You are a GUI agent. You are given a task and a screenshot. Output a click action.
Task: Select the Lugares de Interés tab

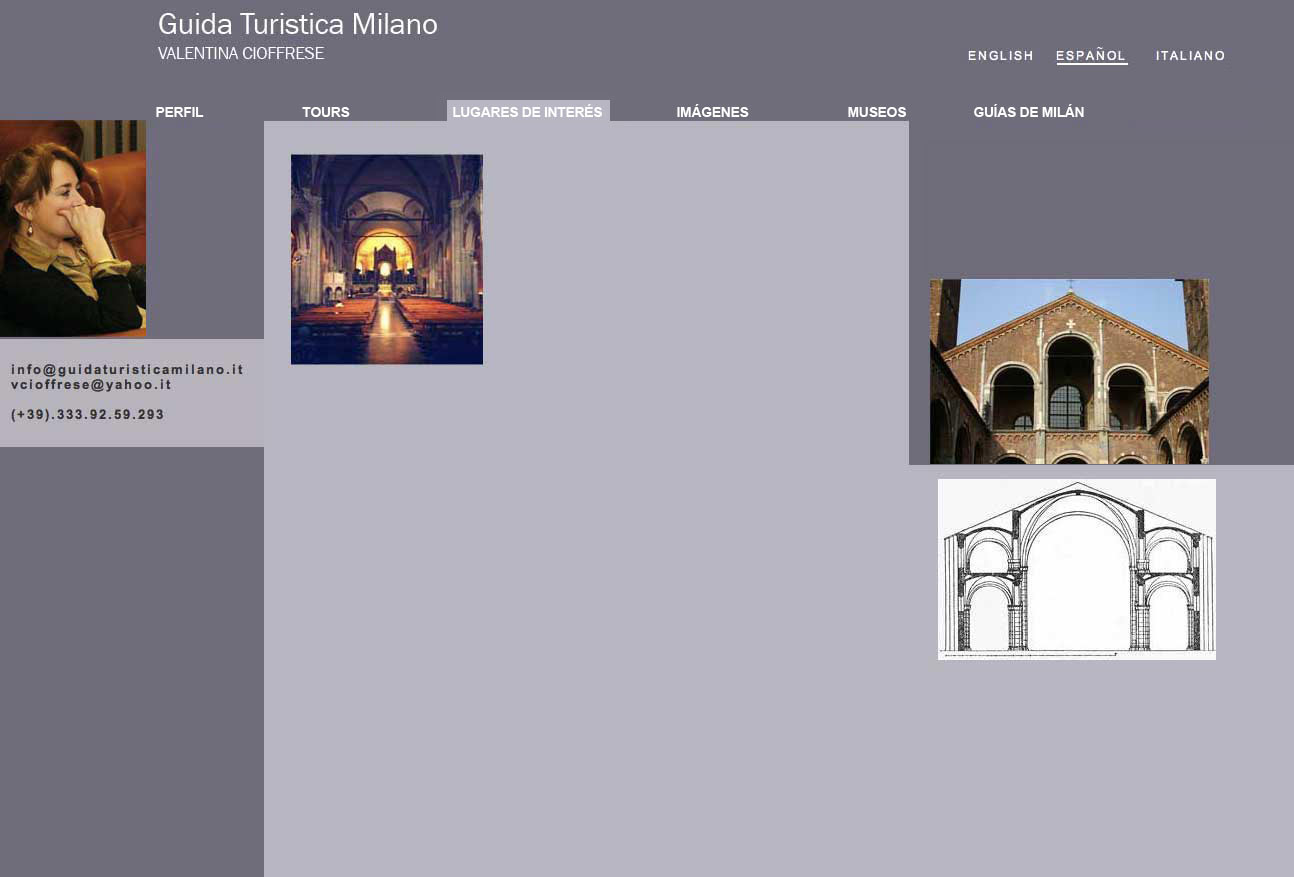pos(528,111)
